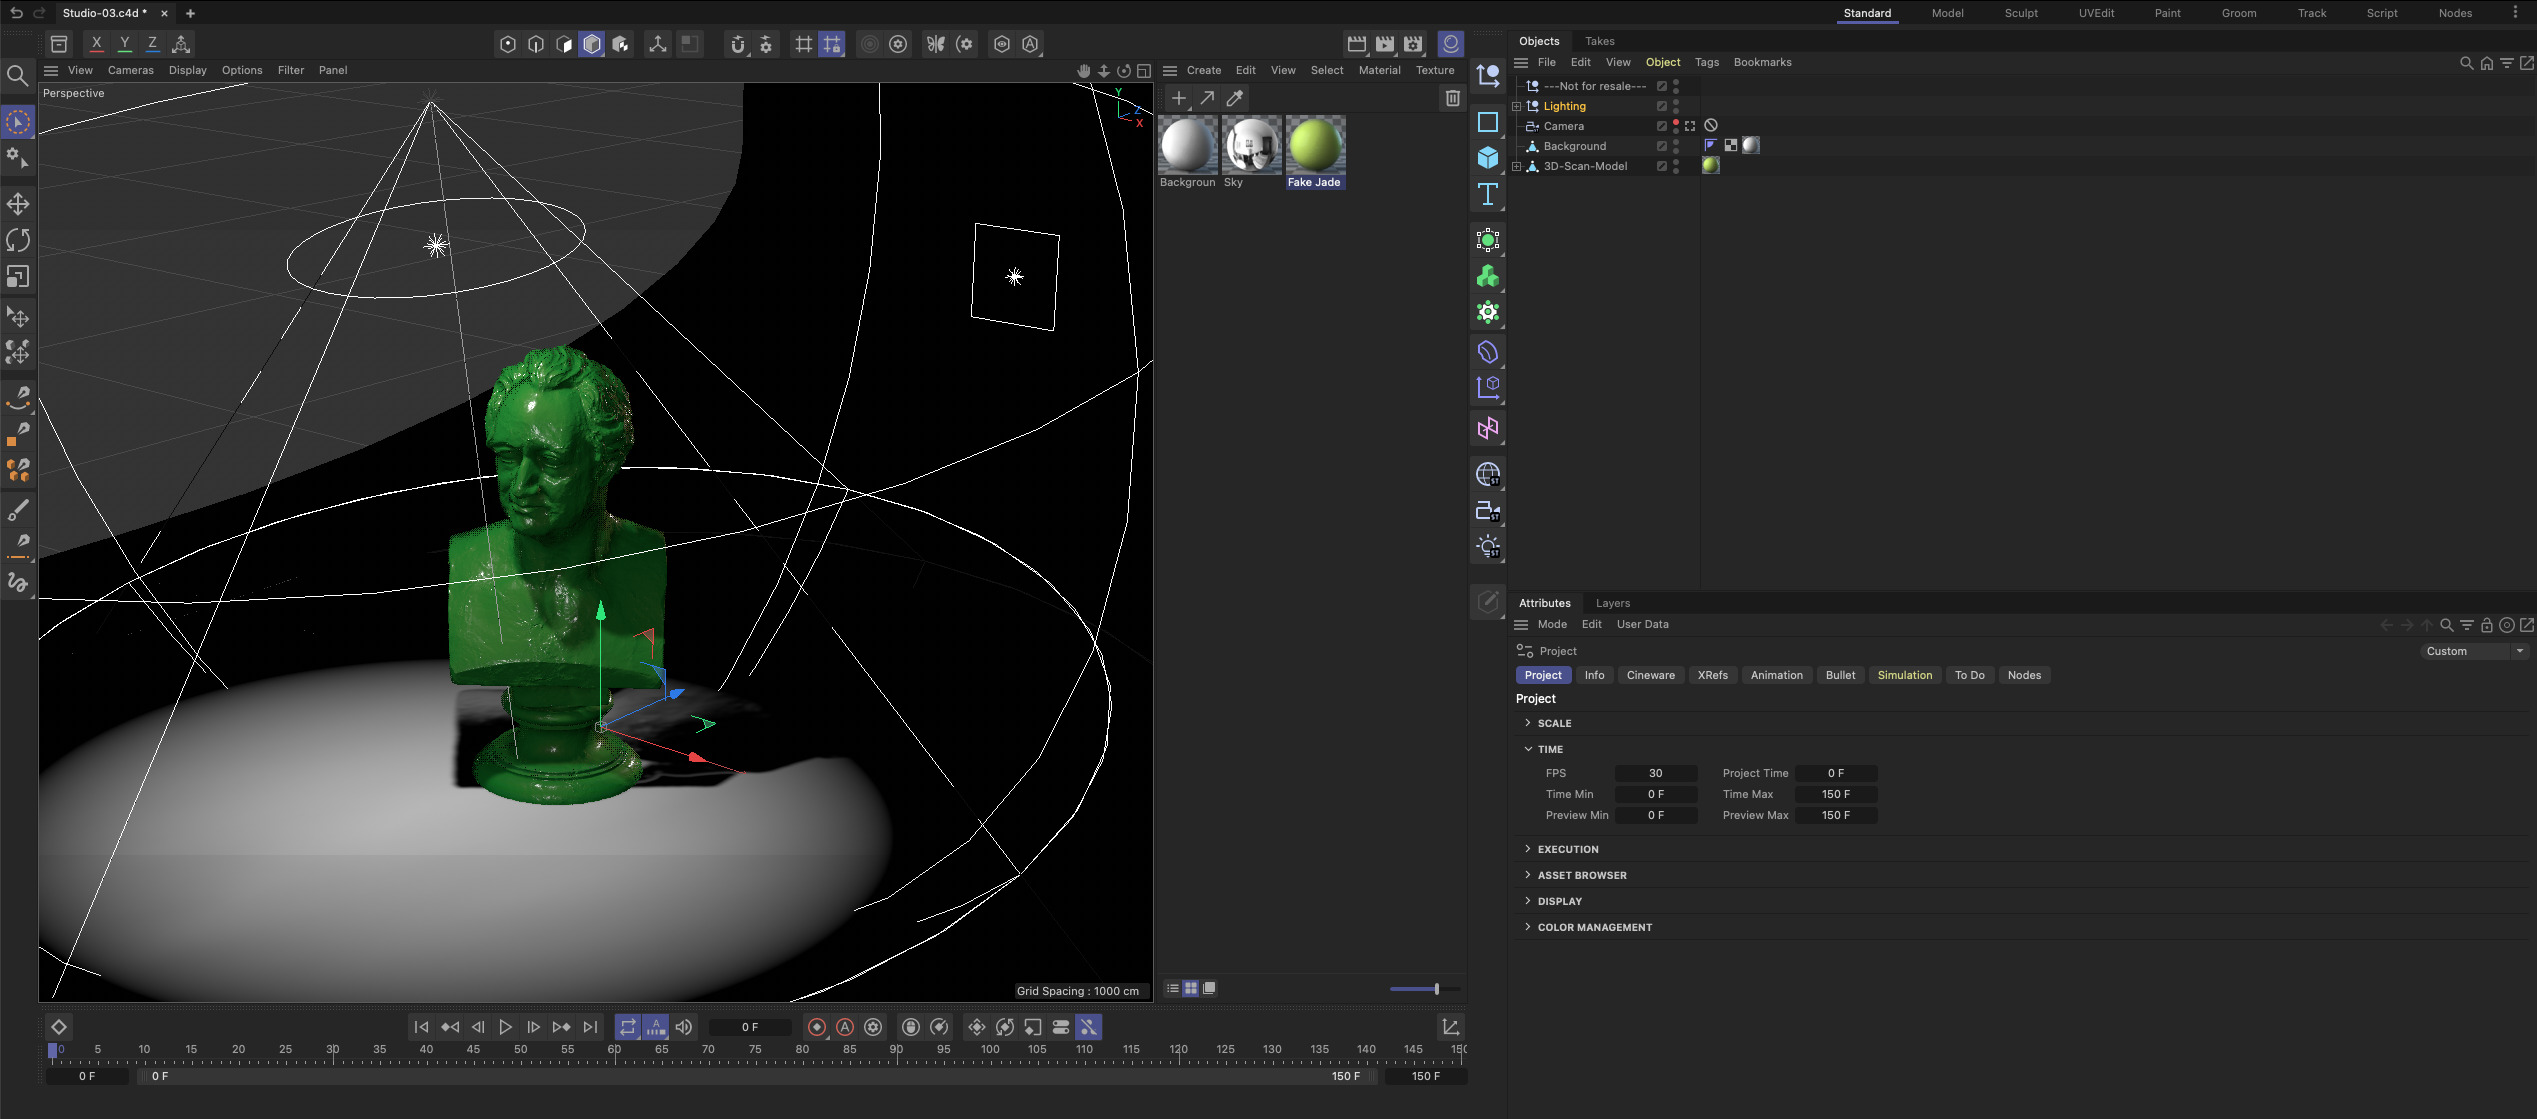
Task: Expand the COLOR MANAGEMENT section
Action: click(x=1528, y=927)
